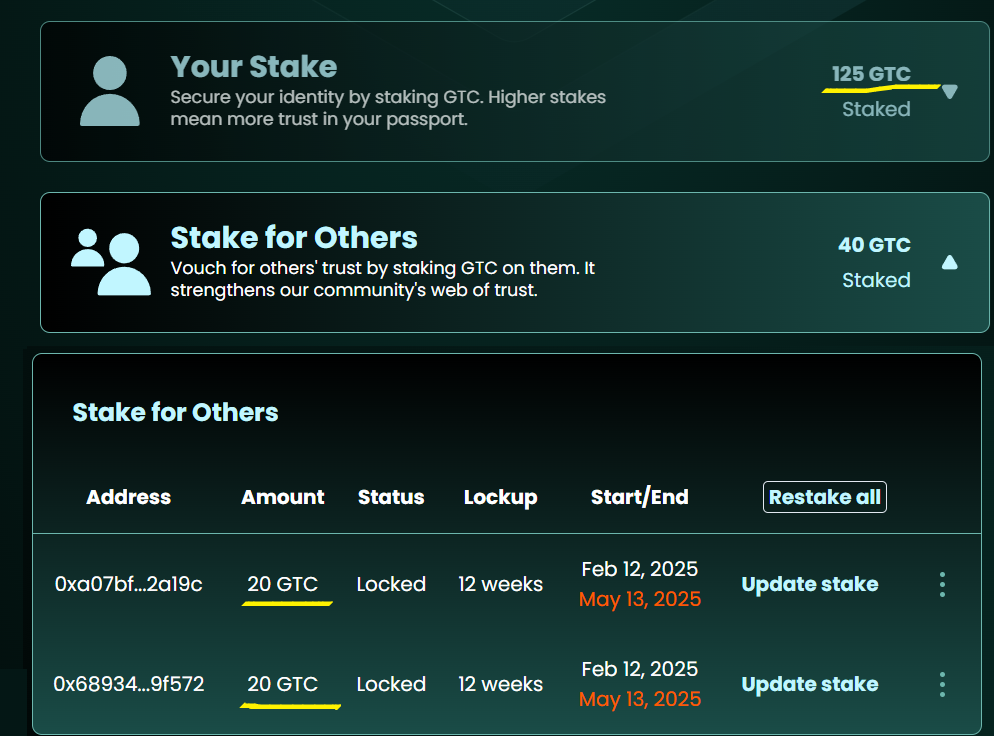
Task: Click the single-person icon beside Your Stake
Action: tap(110, 91)
